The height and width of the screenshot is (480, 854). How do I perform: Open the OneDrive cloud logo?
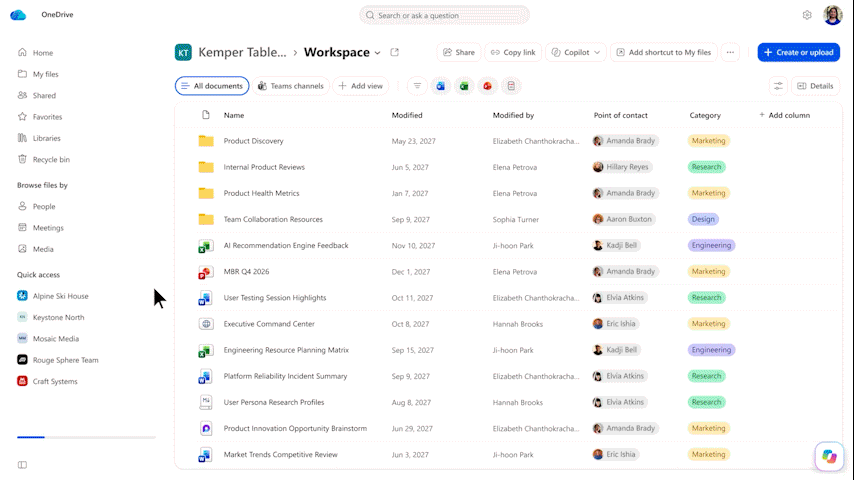(18, 15)
